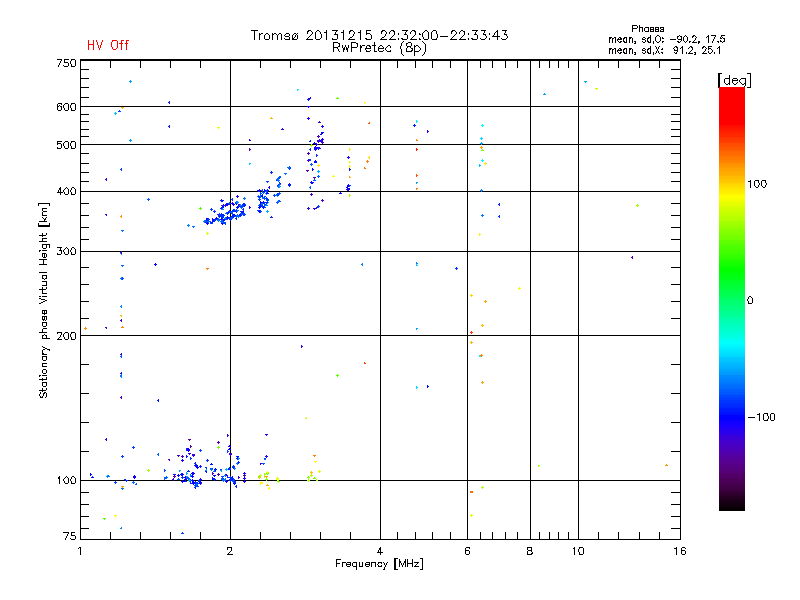
Task: Click the y-axis "750" tick label
Action: [66, 63]
